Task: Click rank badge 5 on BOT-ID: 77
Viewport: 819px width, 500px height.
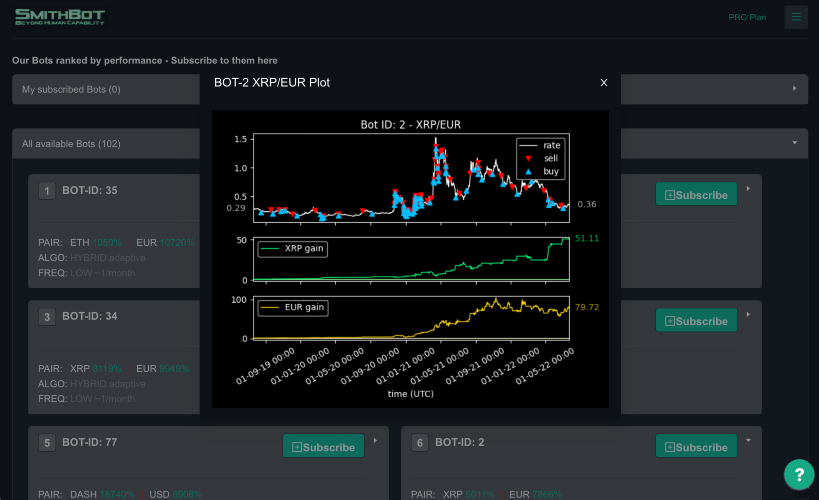Action: click(47, 443)
